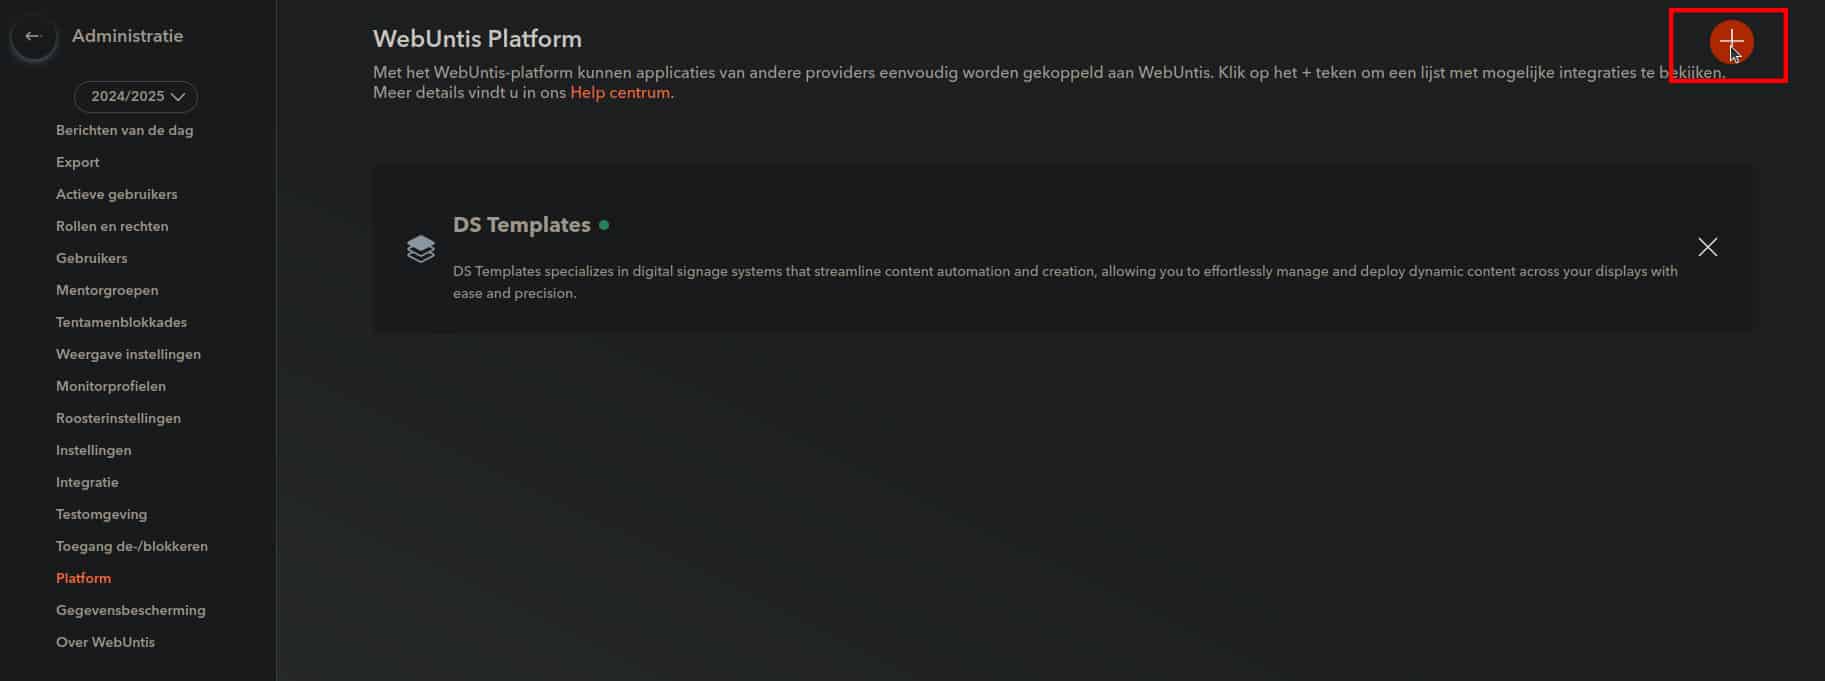Select Toegang de-/blokkeren
Viewport: 1825px width, 681px height.
(x=132, y=546)
